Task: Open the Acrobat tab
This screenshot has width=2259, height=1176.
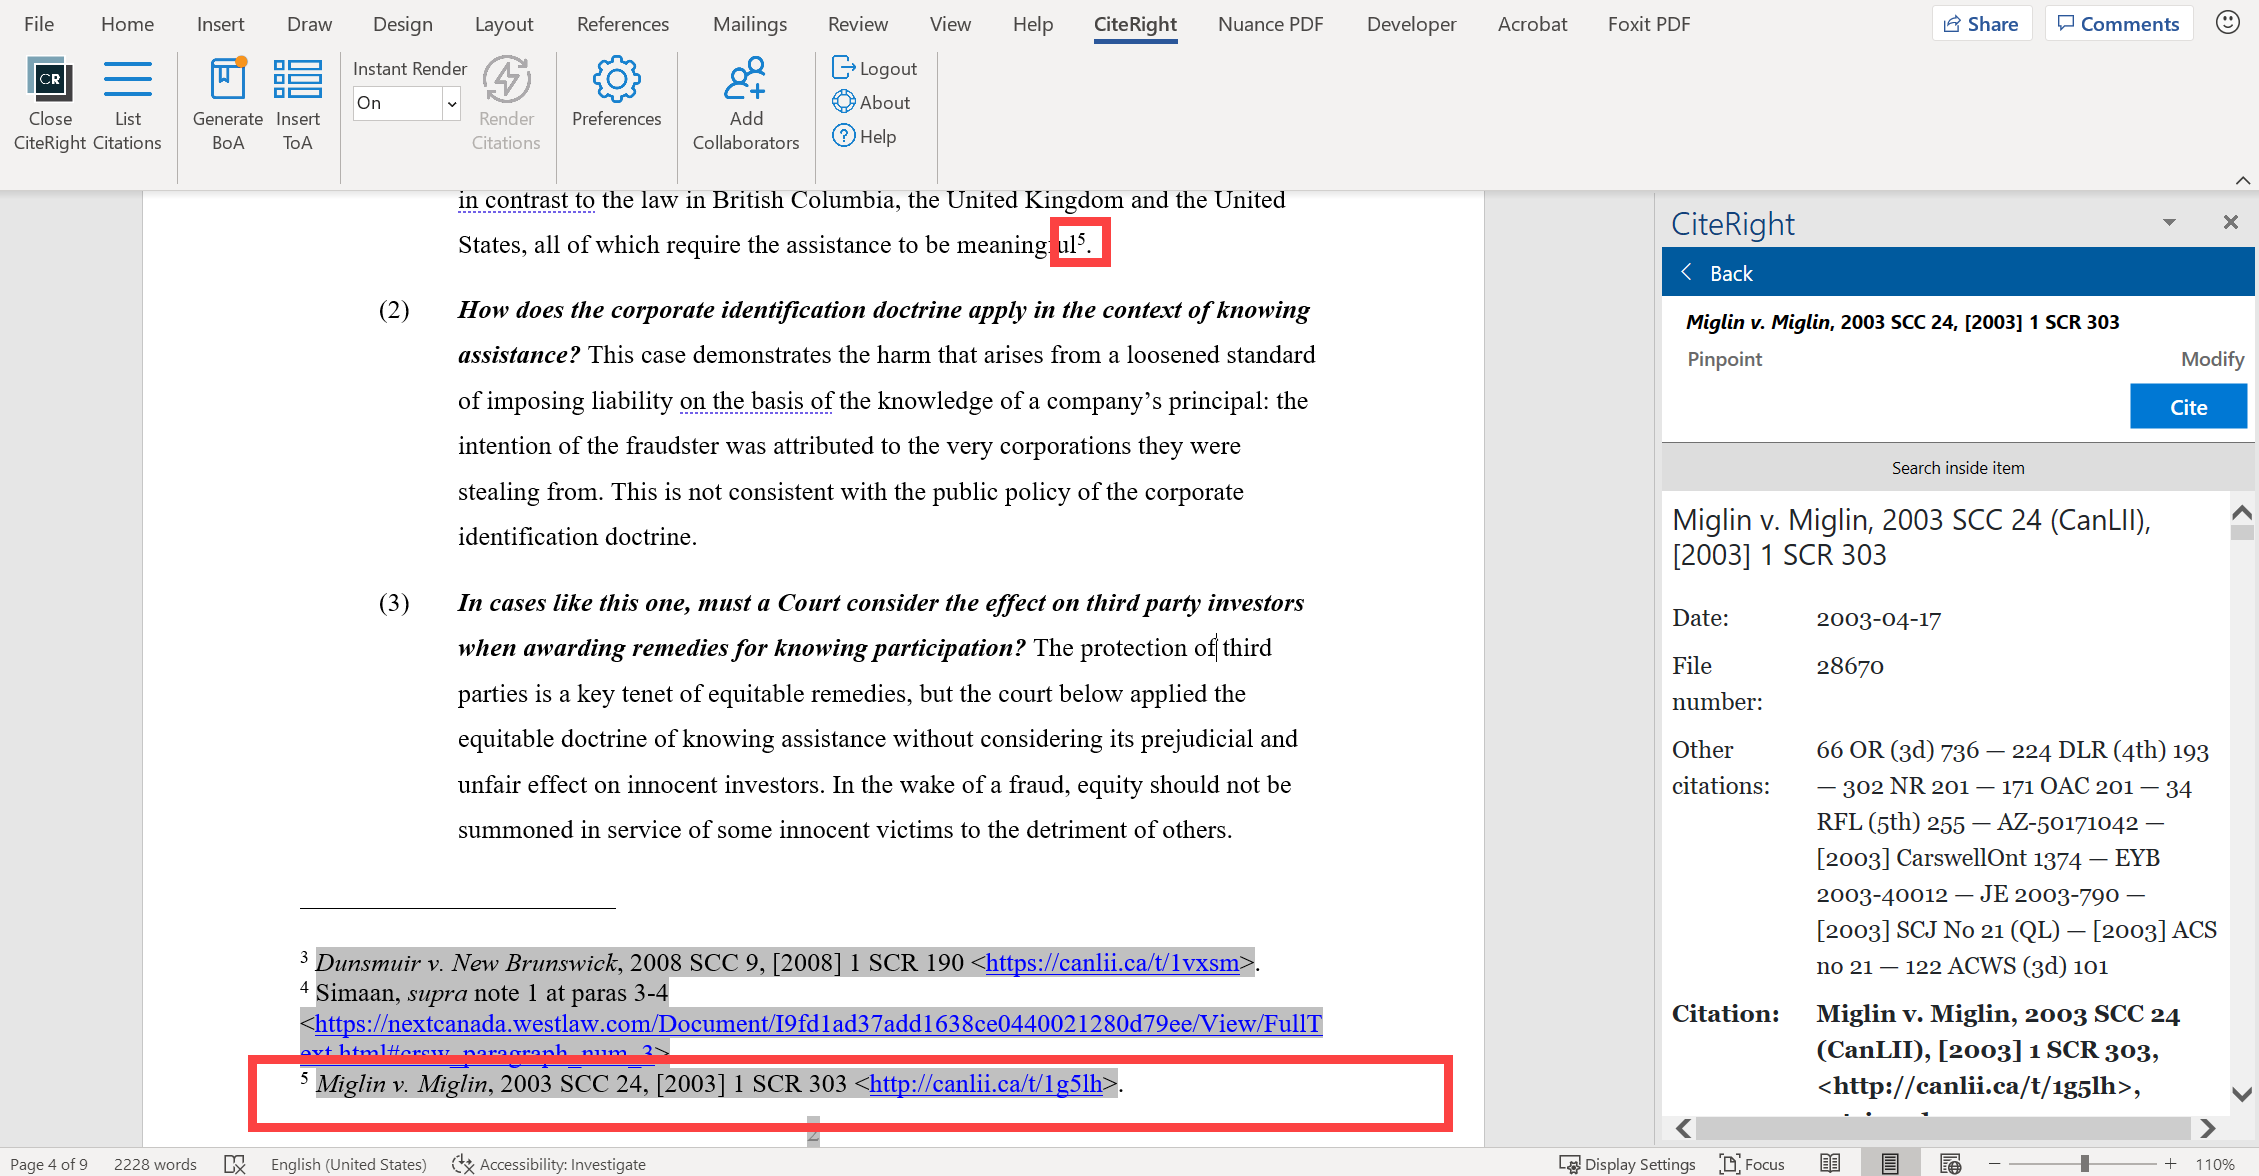Action: pyautogui.click(x=1532, y=24)
